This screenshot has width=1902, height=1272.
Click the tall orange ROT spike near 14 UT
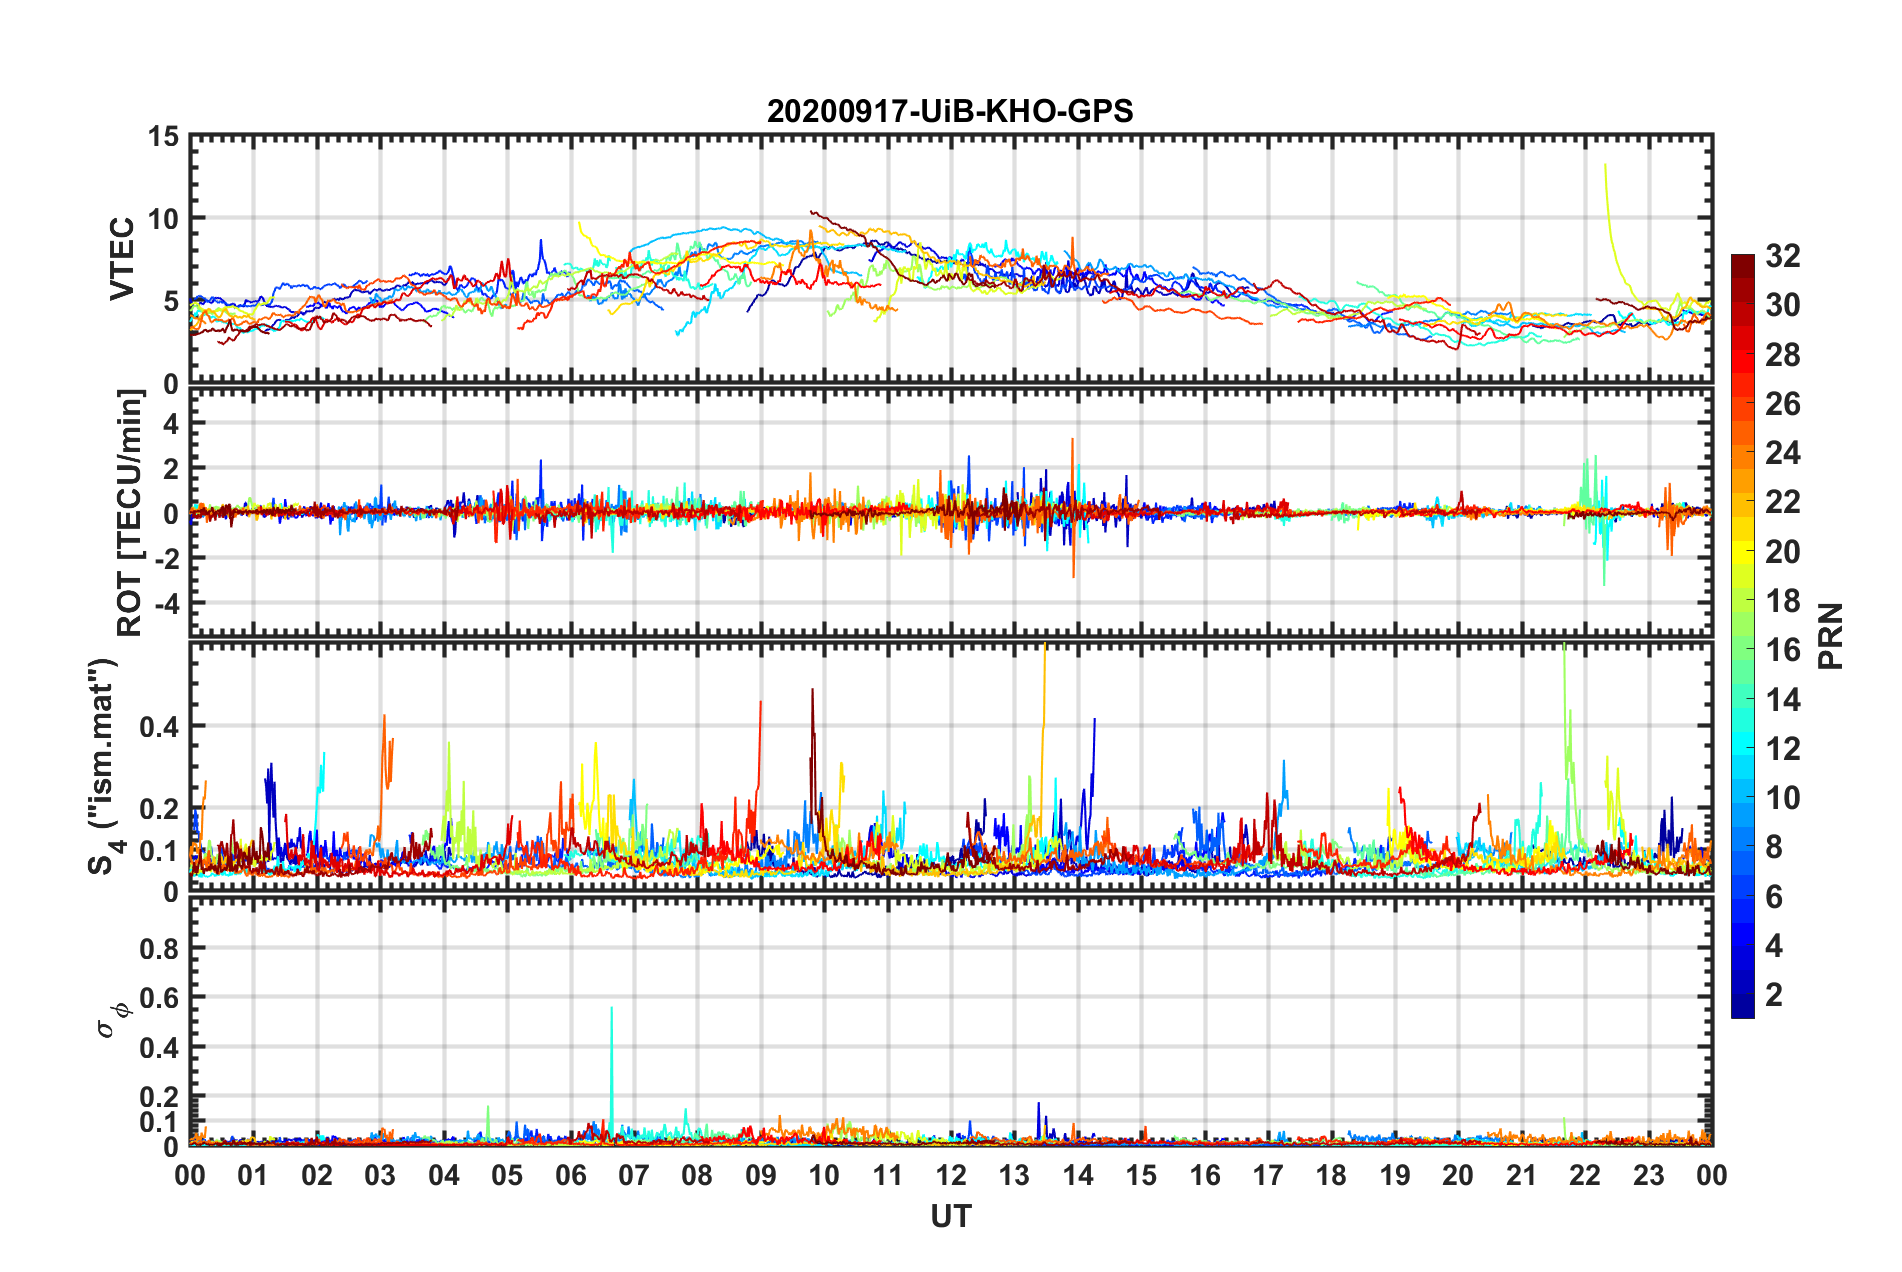(1073, 507)
